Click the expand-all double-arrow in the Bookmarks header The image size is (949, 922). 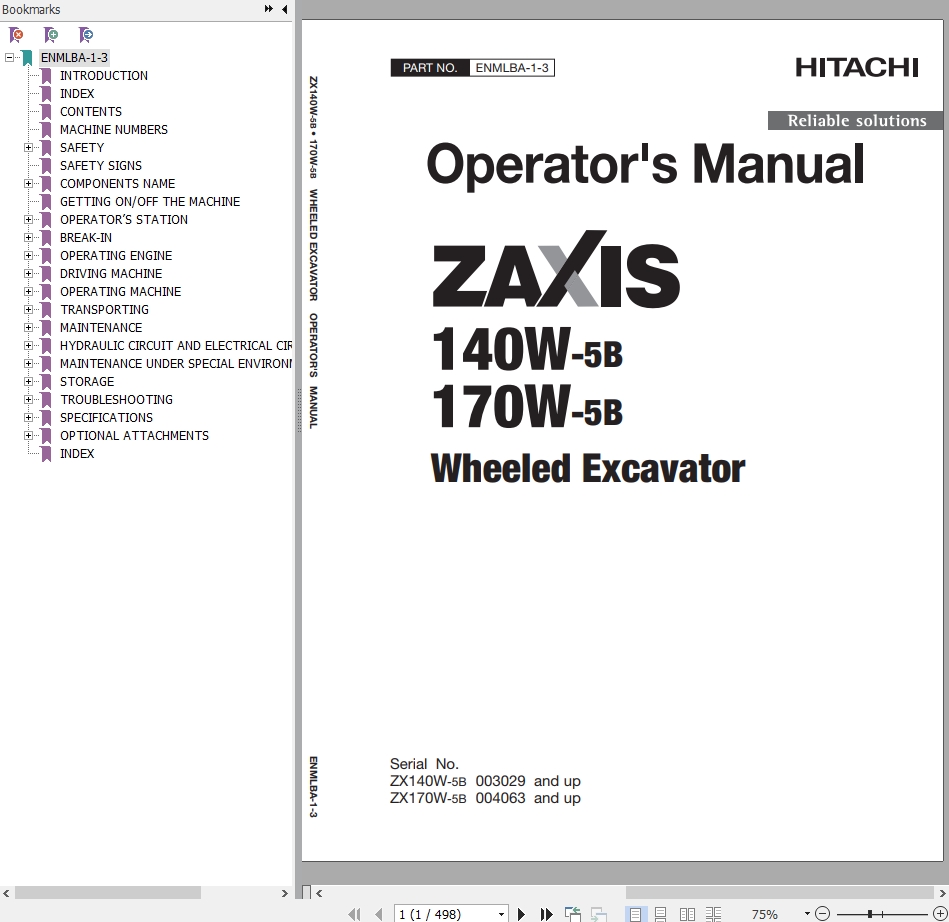(x=269, y=9)
